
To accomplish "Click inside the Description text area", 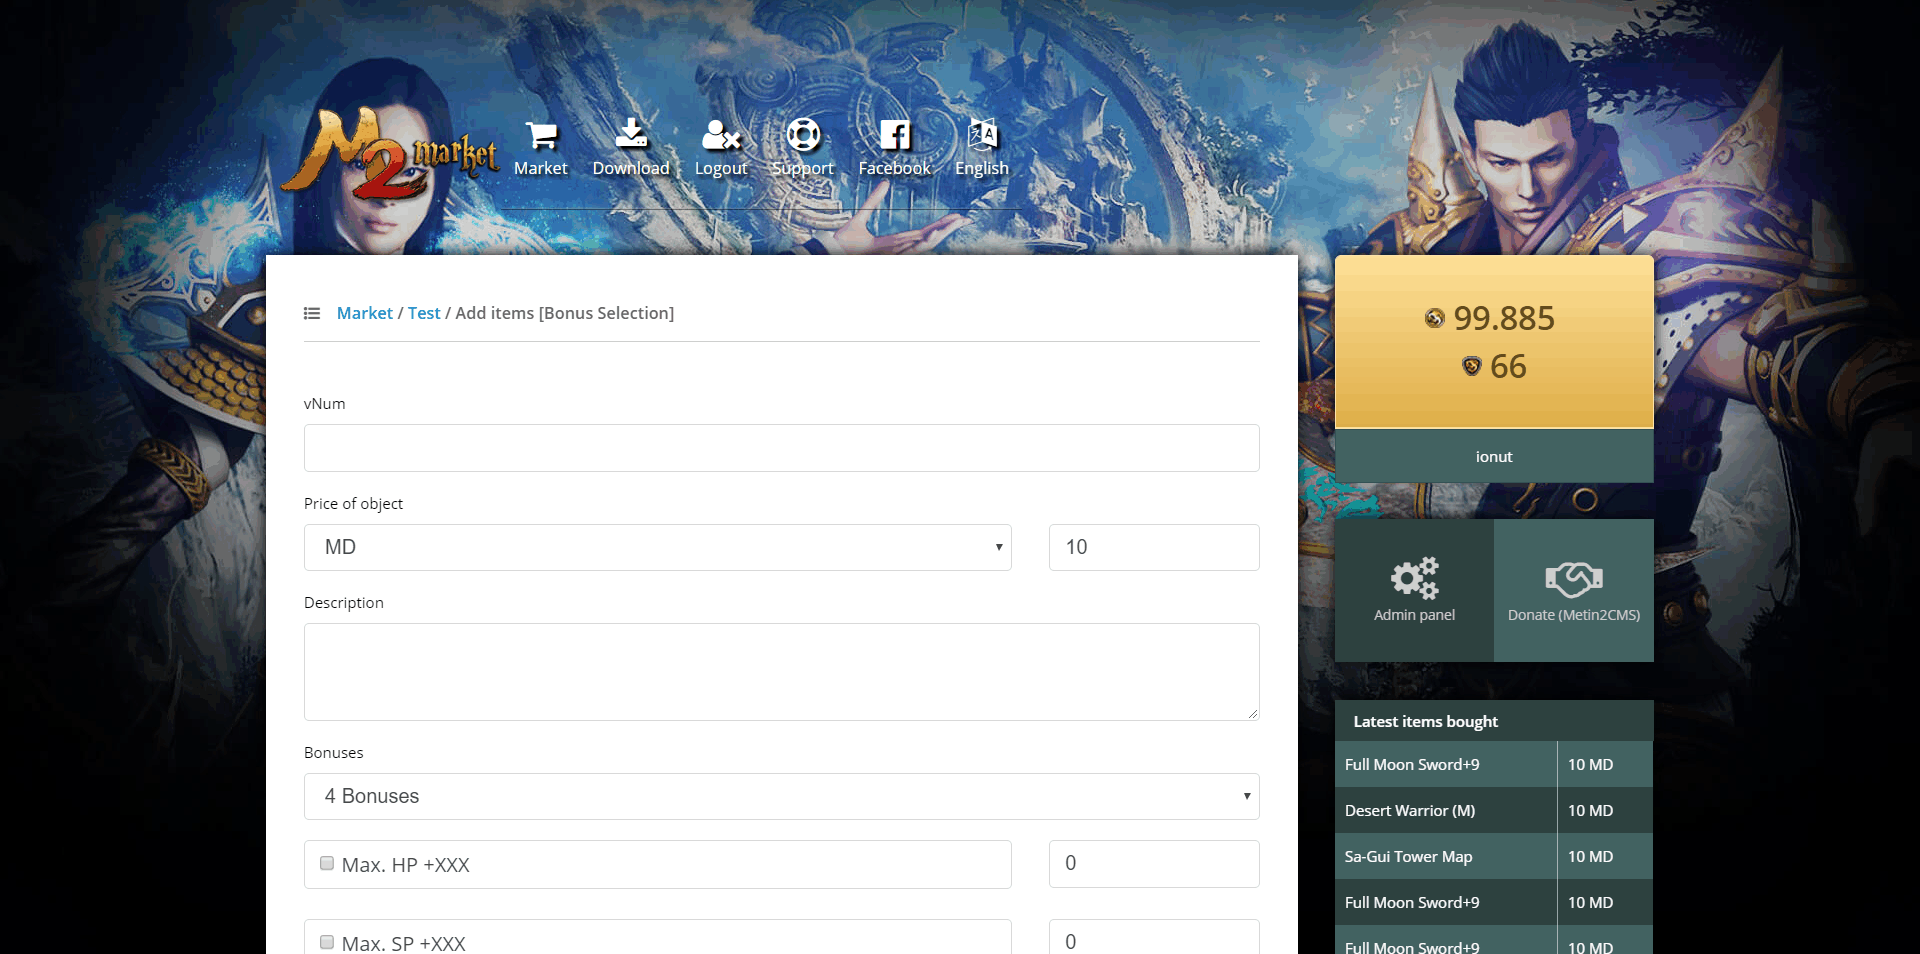I will click(x=781, y=672).
